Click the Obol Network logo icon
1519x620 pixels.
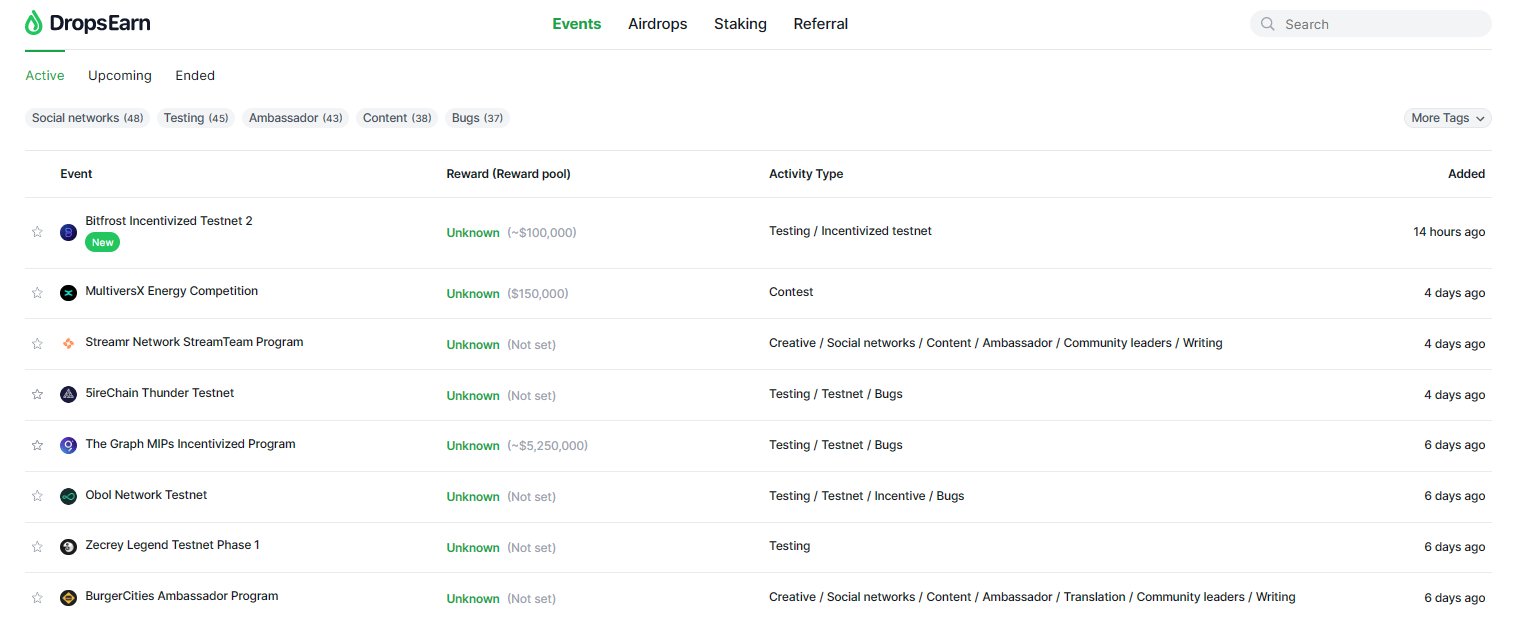pos(68,496)
